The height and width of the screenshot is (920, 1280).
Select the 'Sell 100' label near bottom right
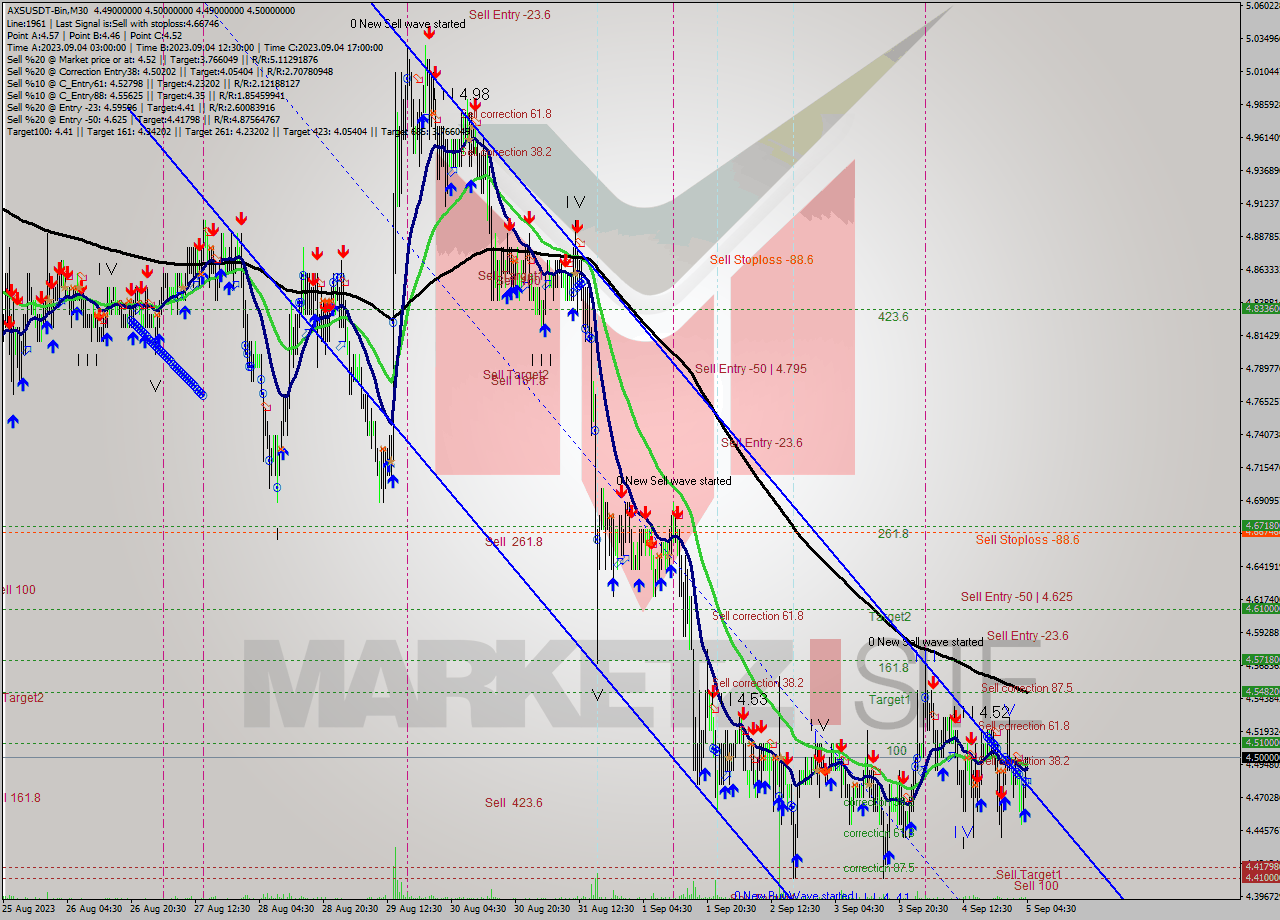click(x=1036, y=886)
